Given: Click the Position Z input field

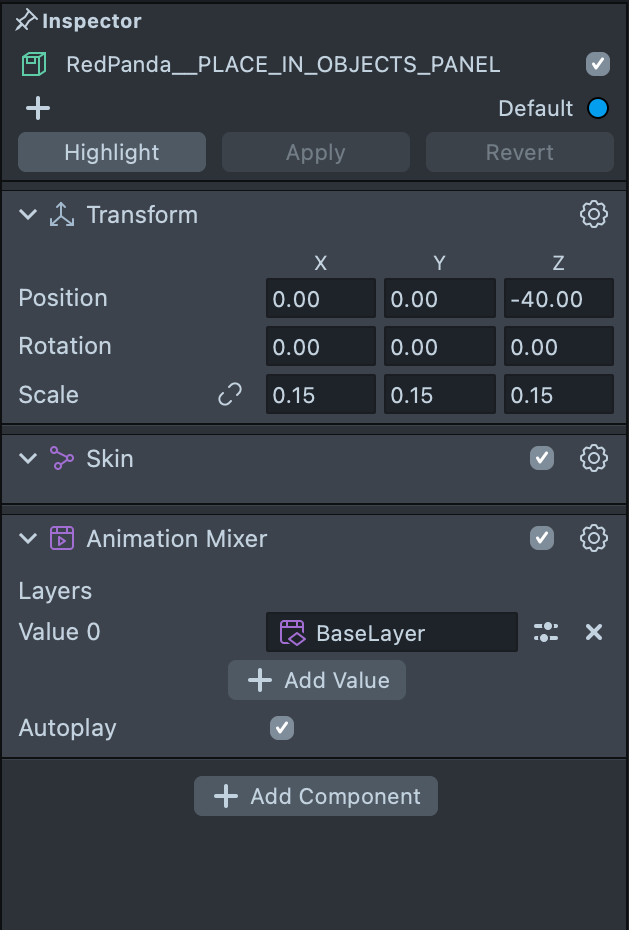Looking at the screenshot, I should coord(558,299).
